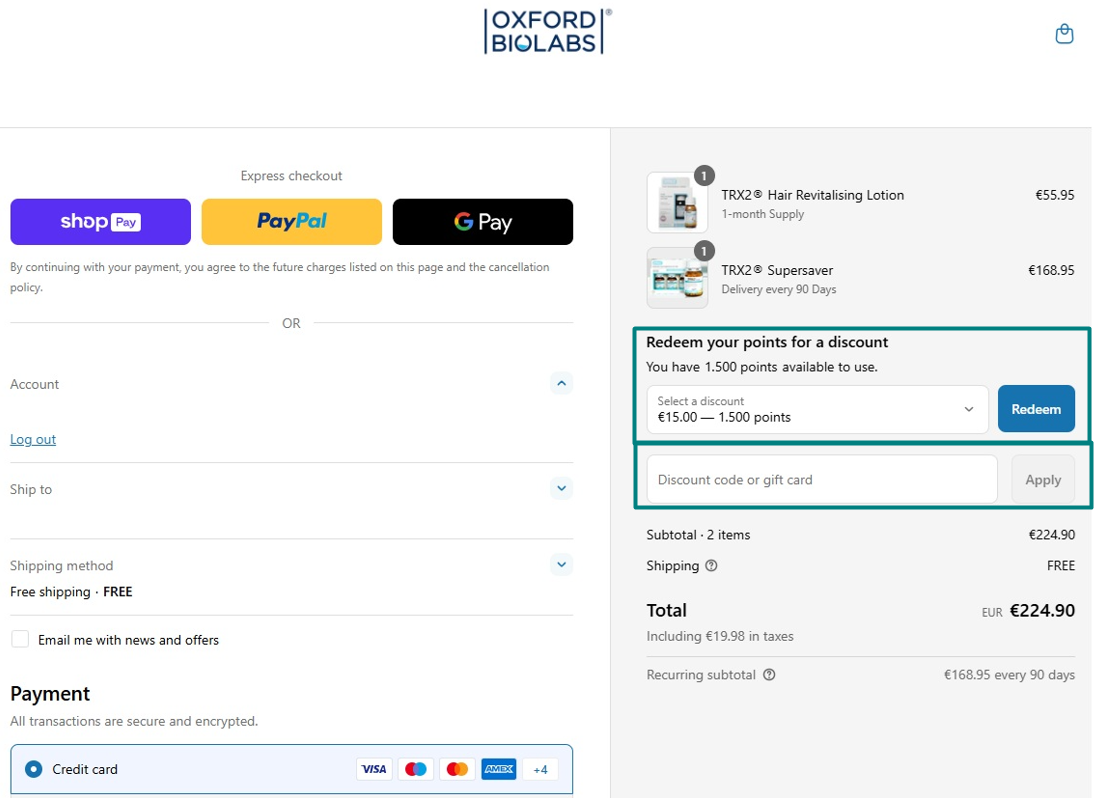The height and width of the screenshot is (798, 1102).
Task: Click the Visa card icon
Action: [374, 769]
